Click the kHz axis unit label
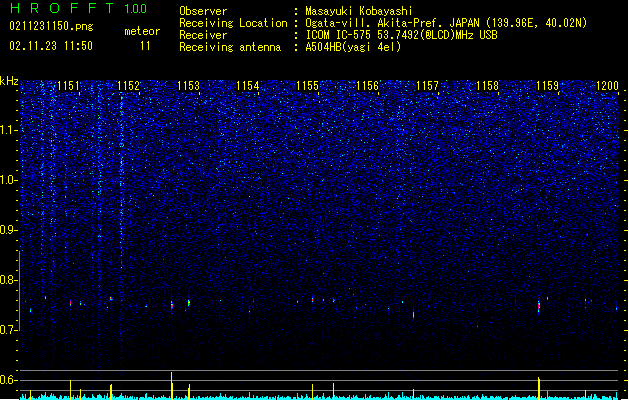The height and width of the screenshot is (400, 629). pyautogui.click(x=9, y=81)
